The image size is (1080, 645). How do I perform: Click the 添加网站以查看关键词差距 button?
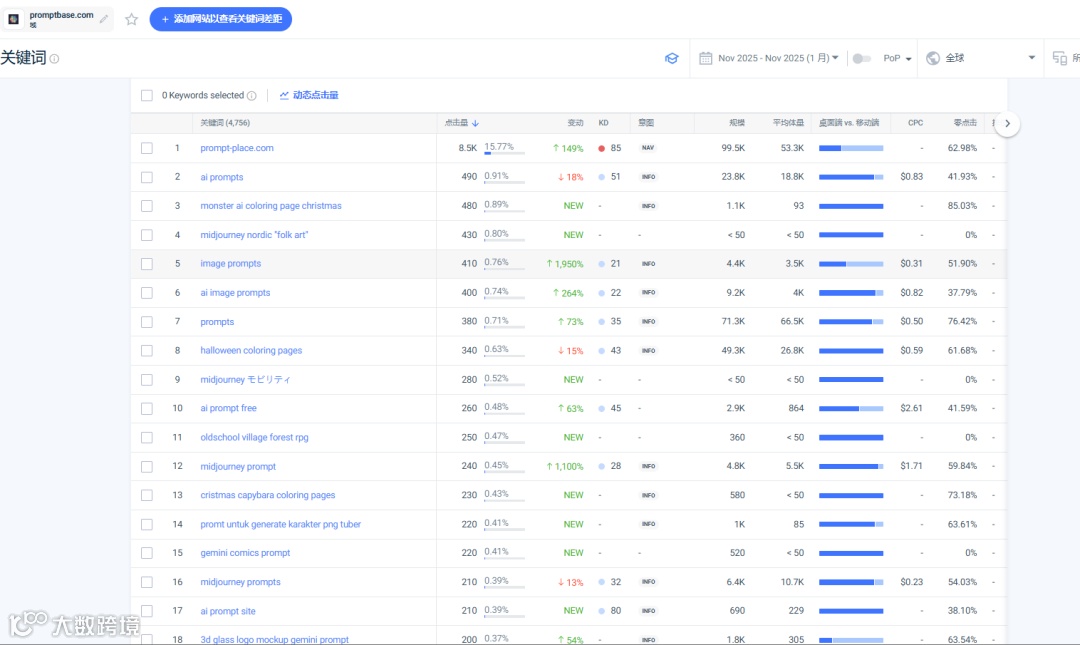pos(220,19)
